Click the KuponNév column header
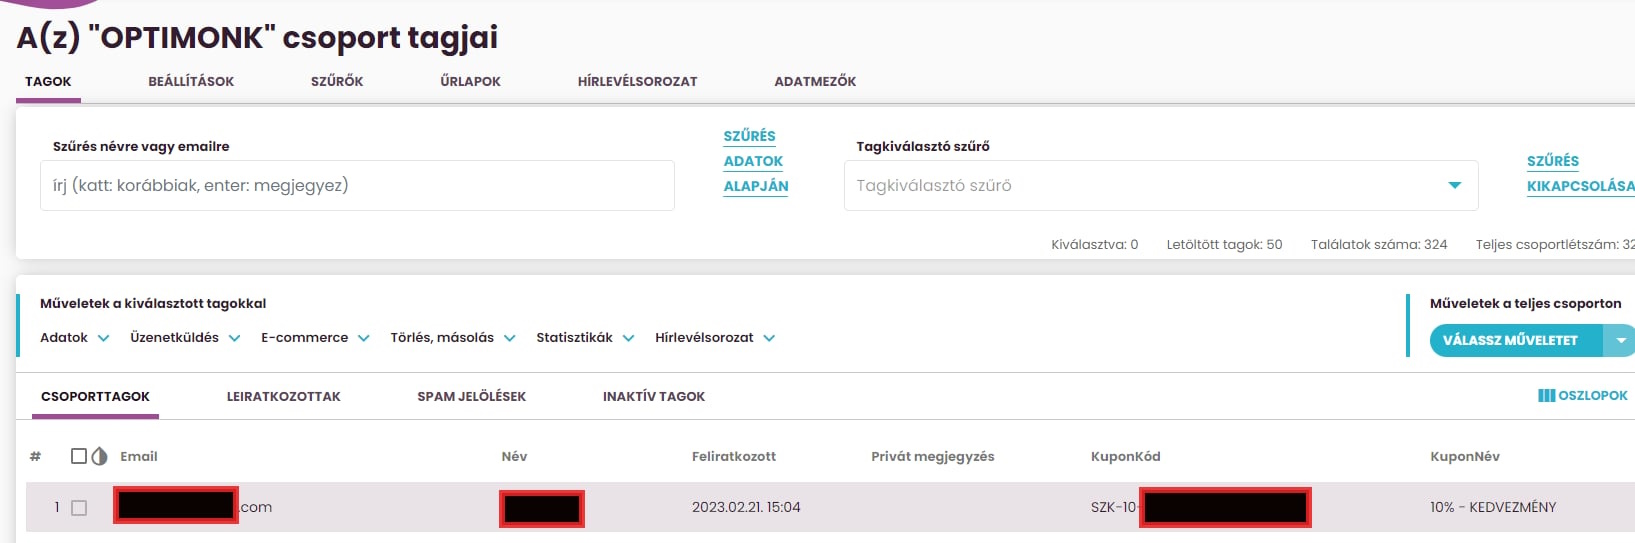The width and height of the screenshot is (1635, 543). [x=1464, y=457]
